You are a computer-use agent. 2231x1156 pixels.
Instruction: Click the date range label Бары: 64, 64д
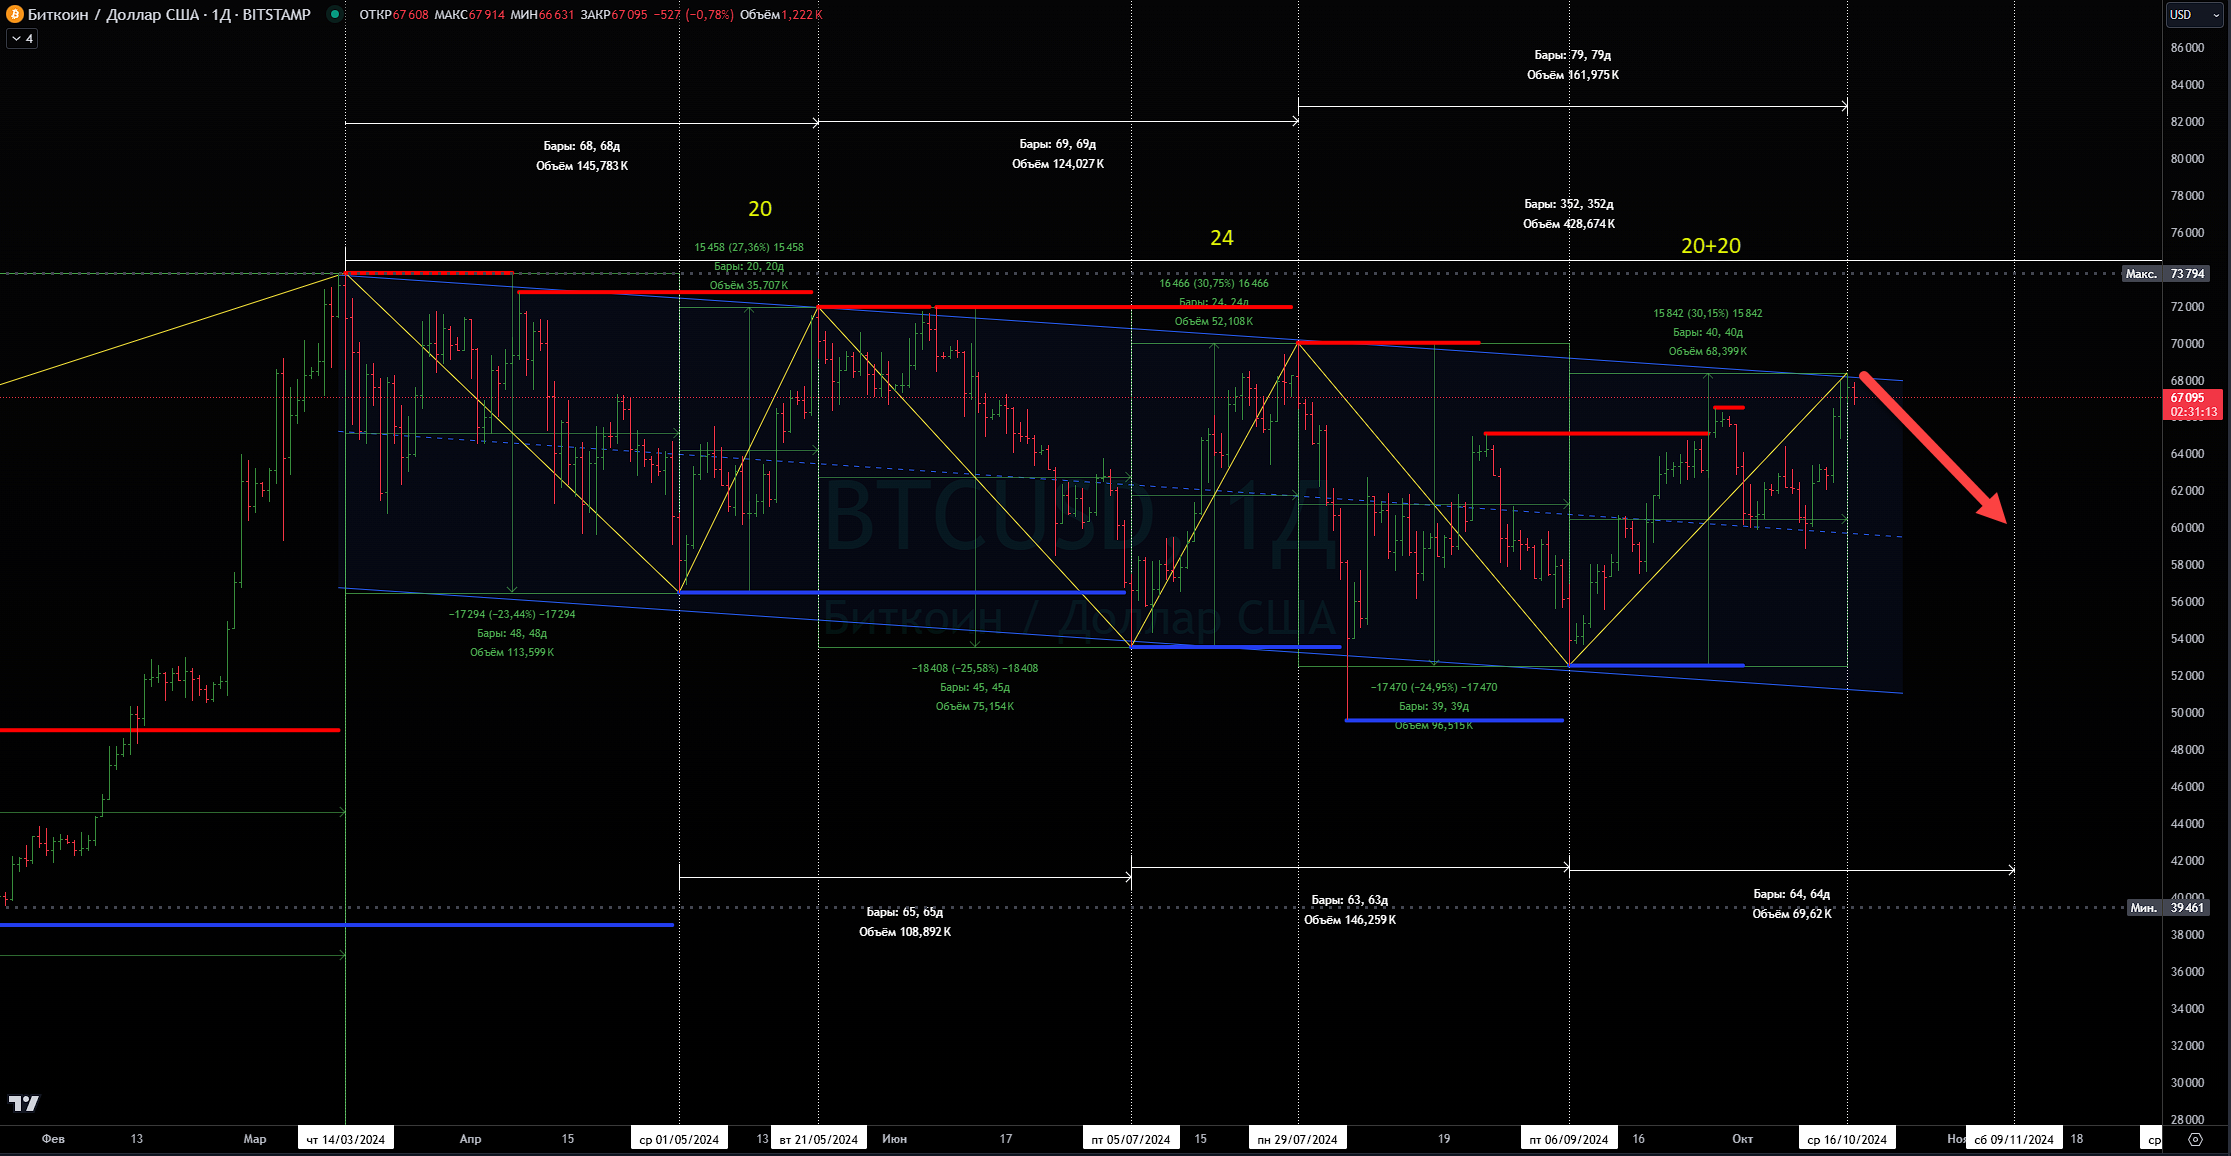click(1792, 894)
